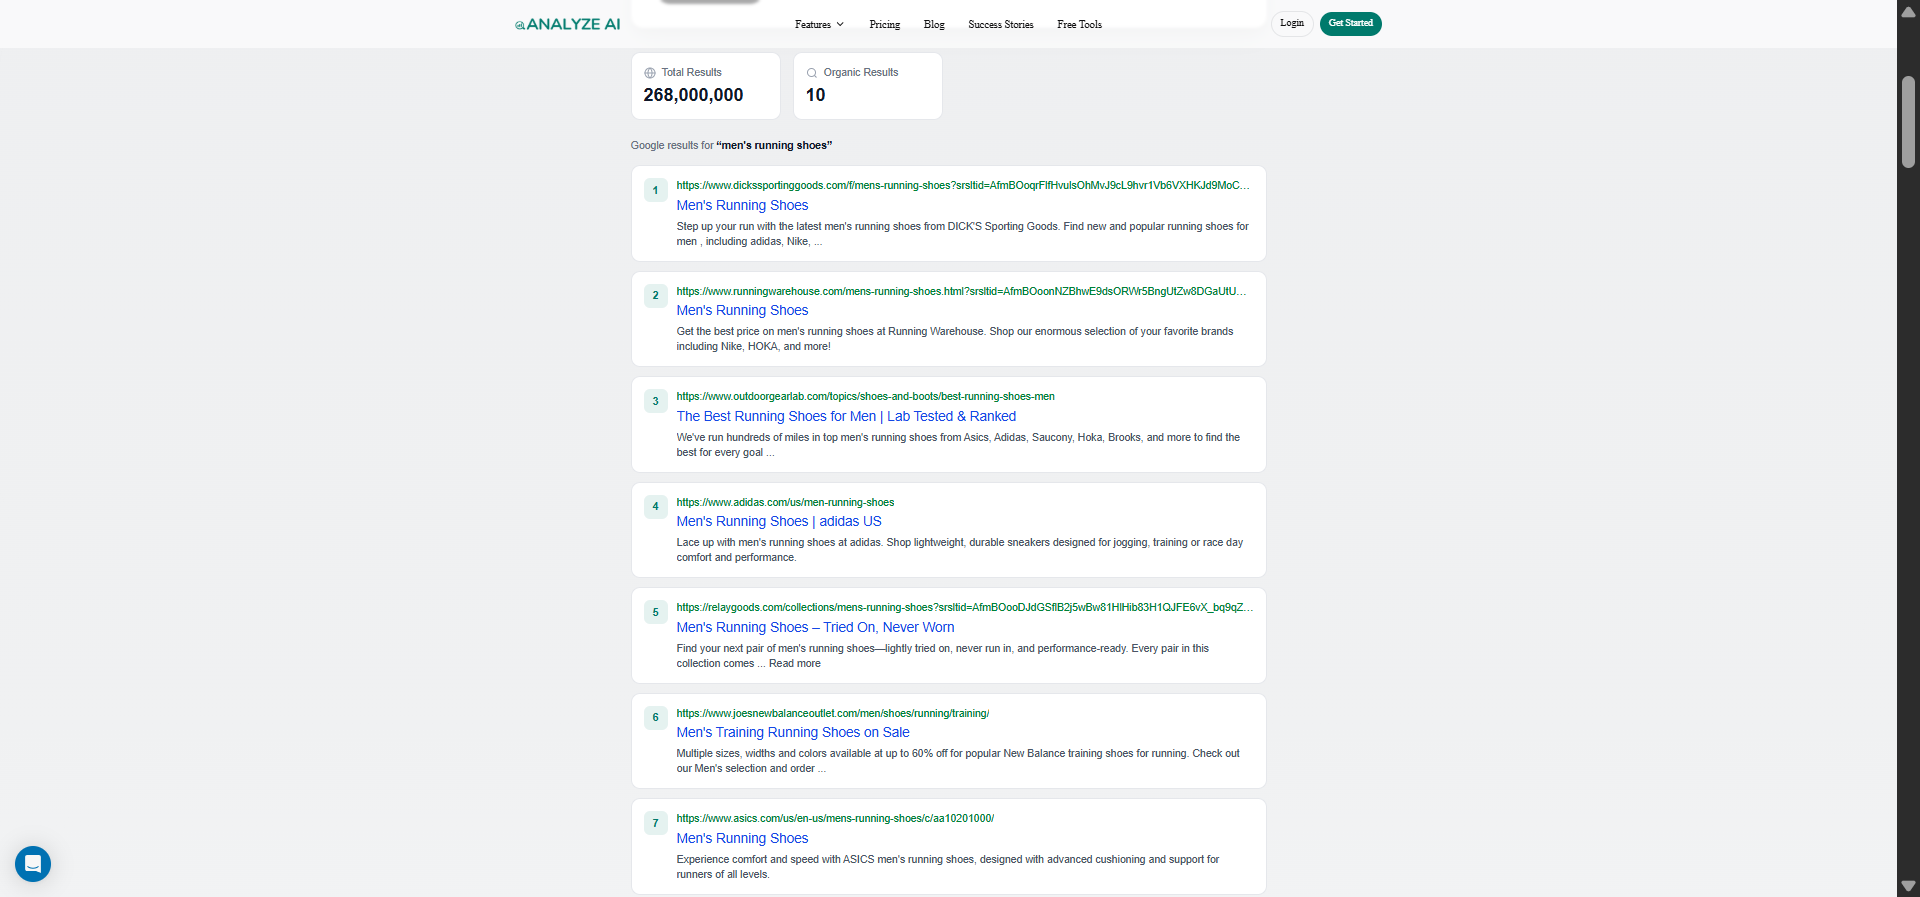Click the page scrollbar thumb

click(1908, 122)
